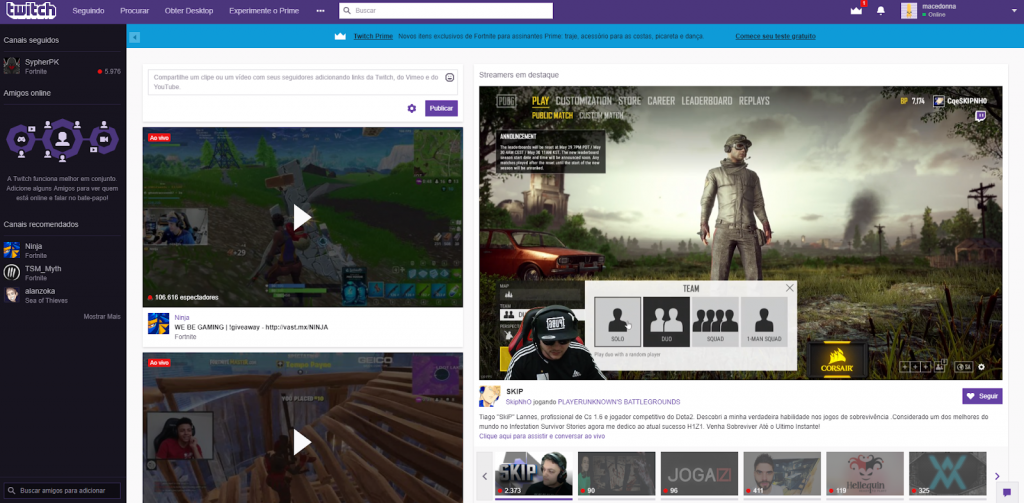Screen dimensions: 1024x503
Task: Click Mostrar Mais in sidebar
Action: click(x=102, y=317)
